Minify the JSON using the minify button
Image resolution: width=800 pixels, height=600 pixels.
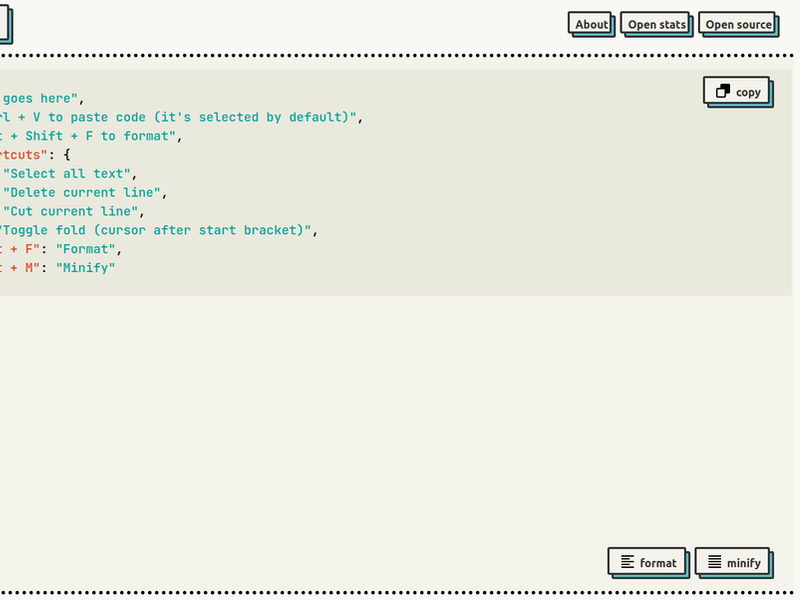click(x=733, y=562)
